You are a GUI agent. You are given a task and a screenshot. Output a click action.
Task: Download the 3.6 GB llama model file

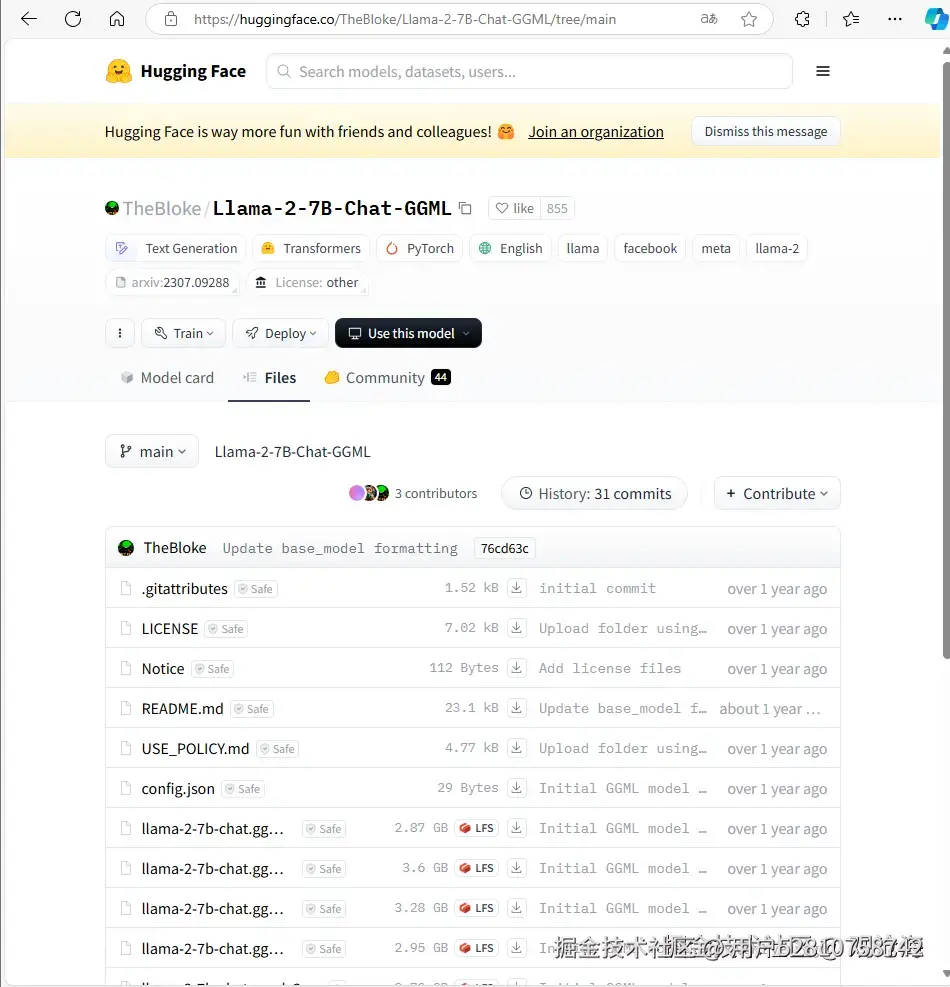coord(516,868)
